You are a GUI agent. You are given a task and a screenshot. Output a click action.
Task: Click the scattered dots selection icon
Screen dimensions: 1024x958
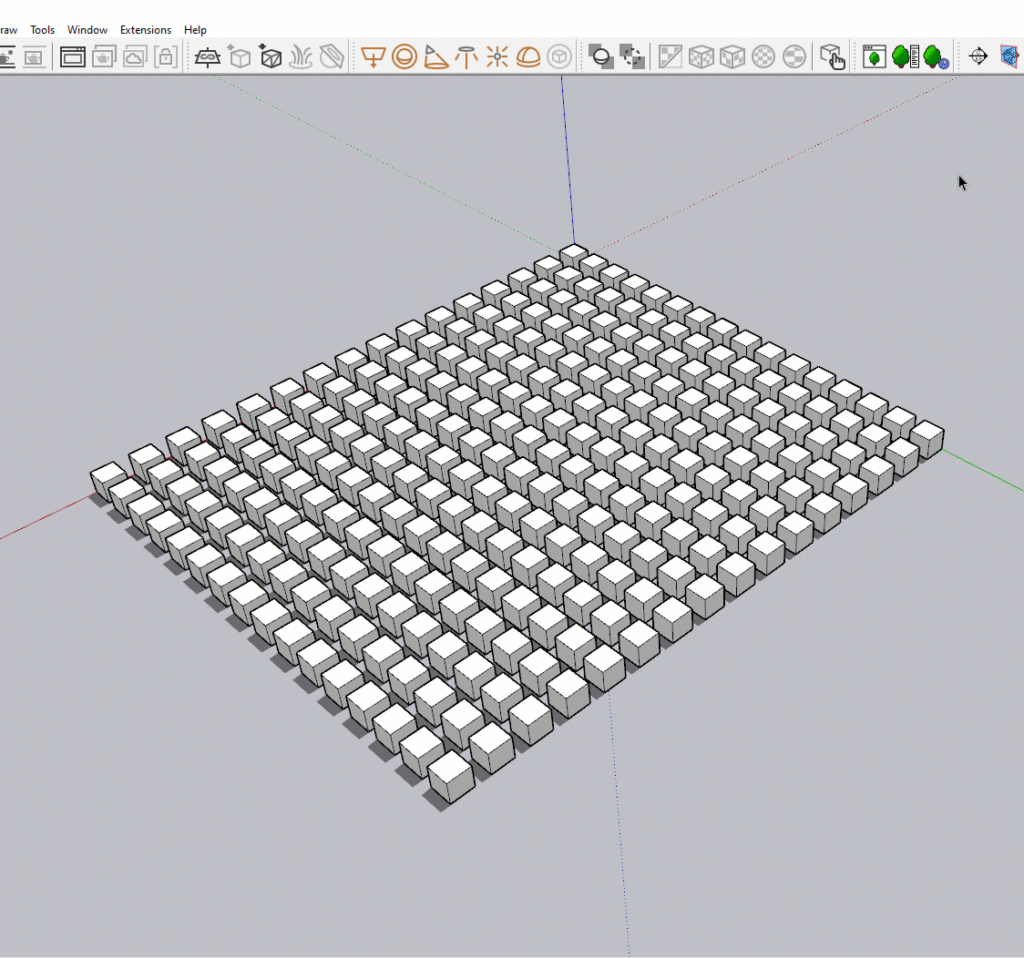pyautogui.click(x=632, y=57)
